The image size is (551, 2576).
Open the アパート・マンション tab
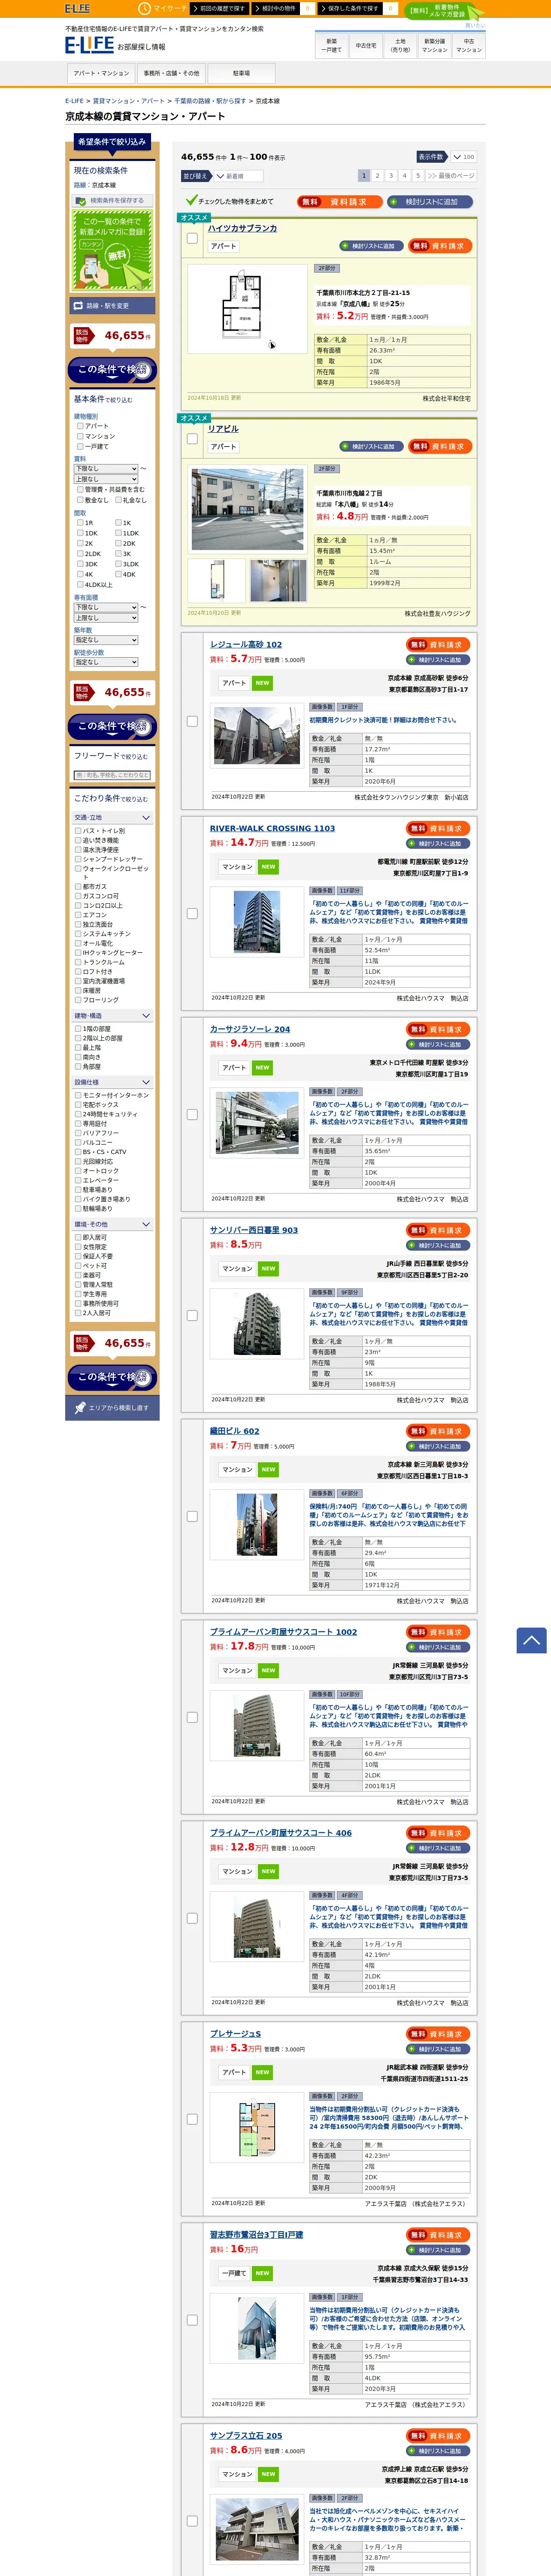click(x=101, y=74)
